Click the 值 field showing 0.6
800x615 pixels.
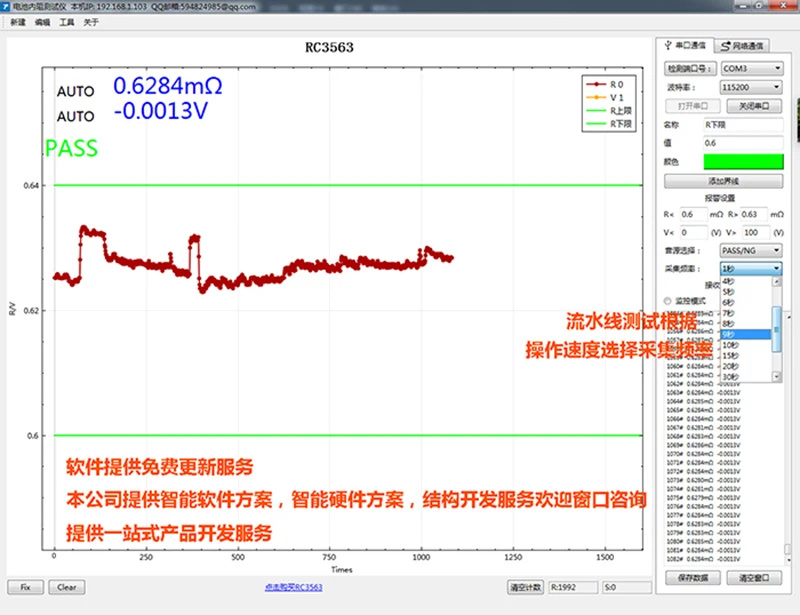pos(743,143)
